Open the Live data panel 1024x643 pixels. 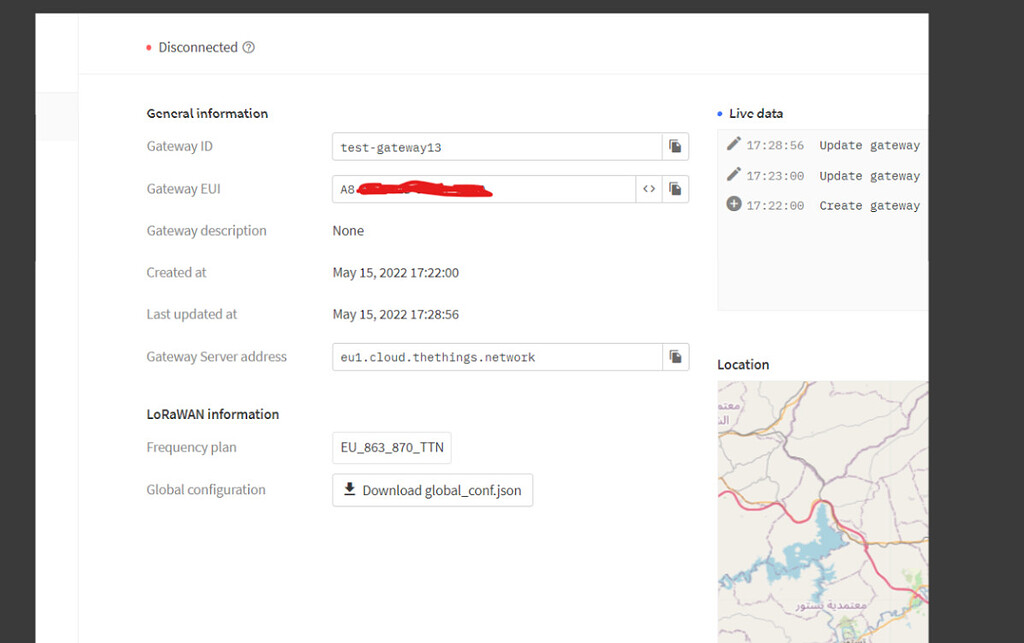click(x=756, y=113)
